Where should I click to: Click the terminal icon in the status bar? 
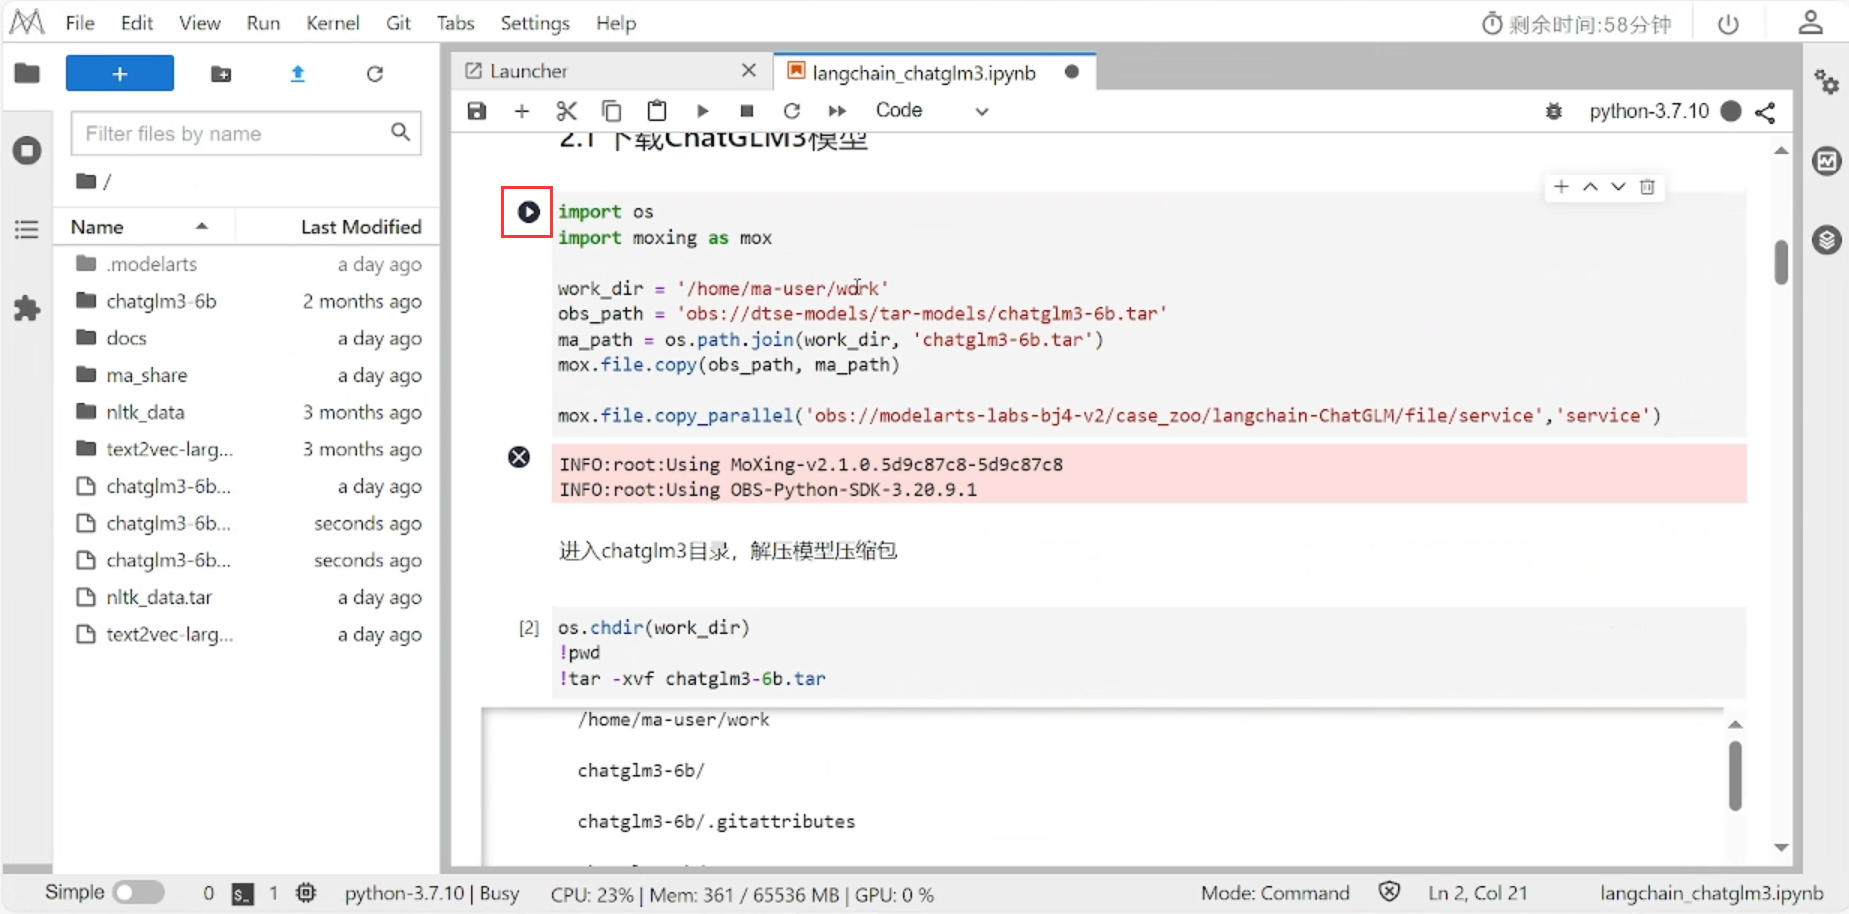pyautogui.click(x=242, y=894)
